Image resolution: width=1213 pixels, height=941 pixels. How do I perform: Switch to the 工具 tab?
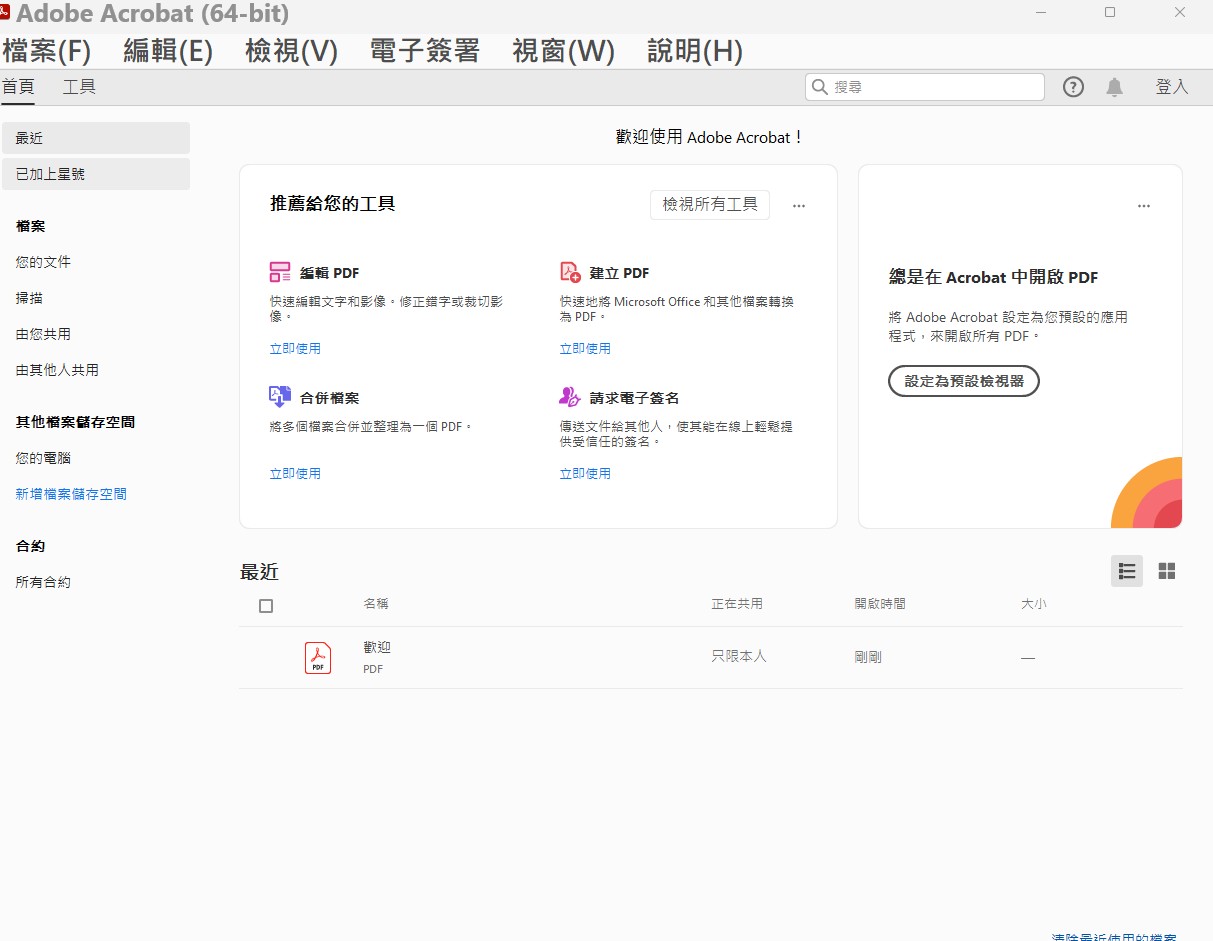(x=79, y=87)
